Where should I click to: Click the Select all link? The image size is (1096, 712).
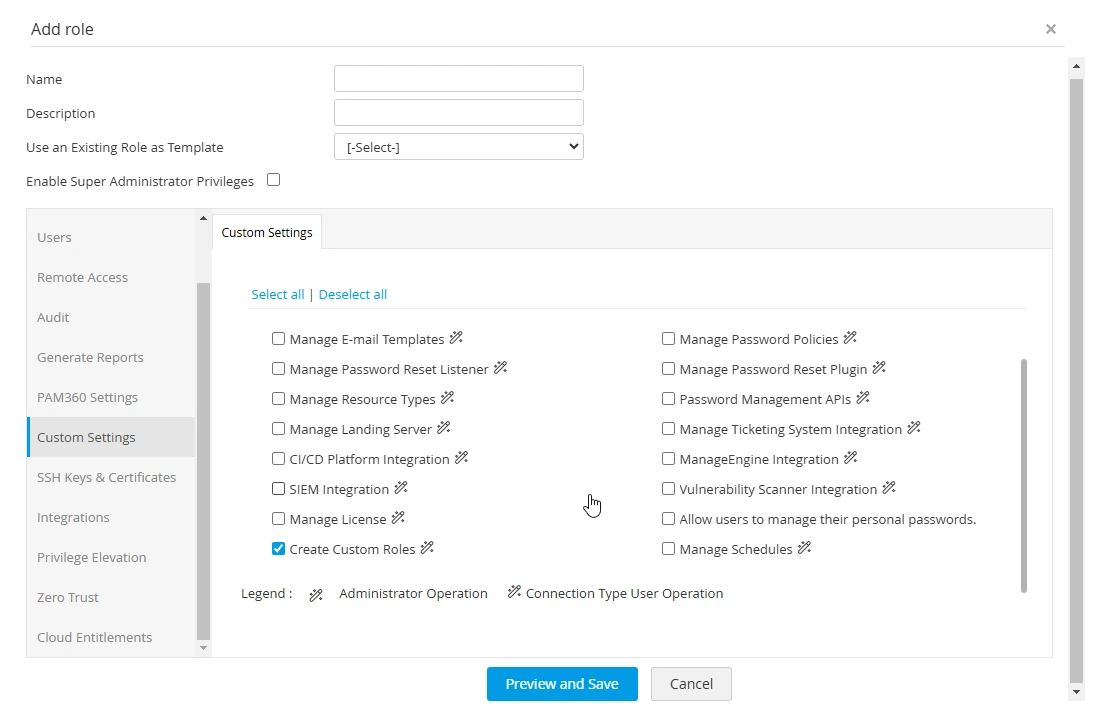pos(277,294)
